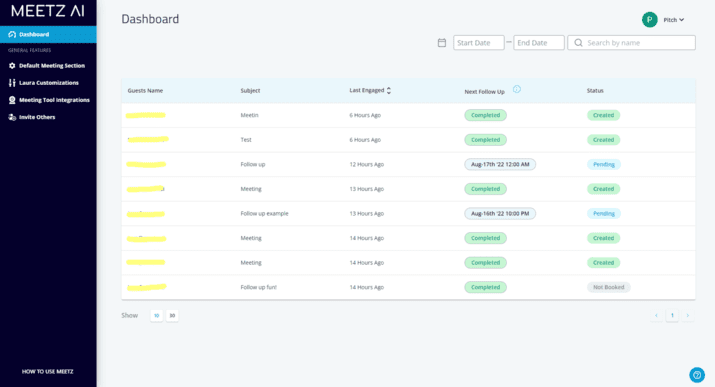The width and height of the screenshot is (715, 387).
Task: Open HOW TO USE MEETZ link
Action: (x=48, y=372)
